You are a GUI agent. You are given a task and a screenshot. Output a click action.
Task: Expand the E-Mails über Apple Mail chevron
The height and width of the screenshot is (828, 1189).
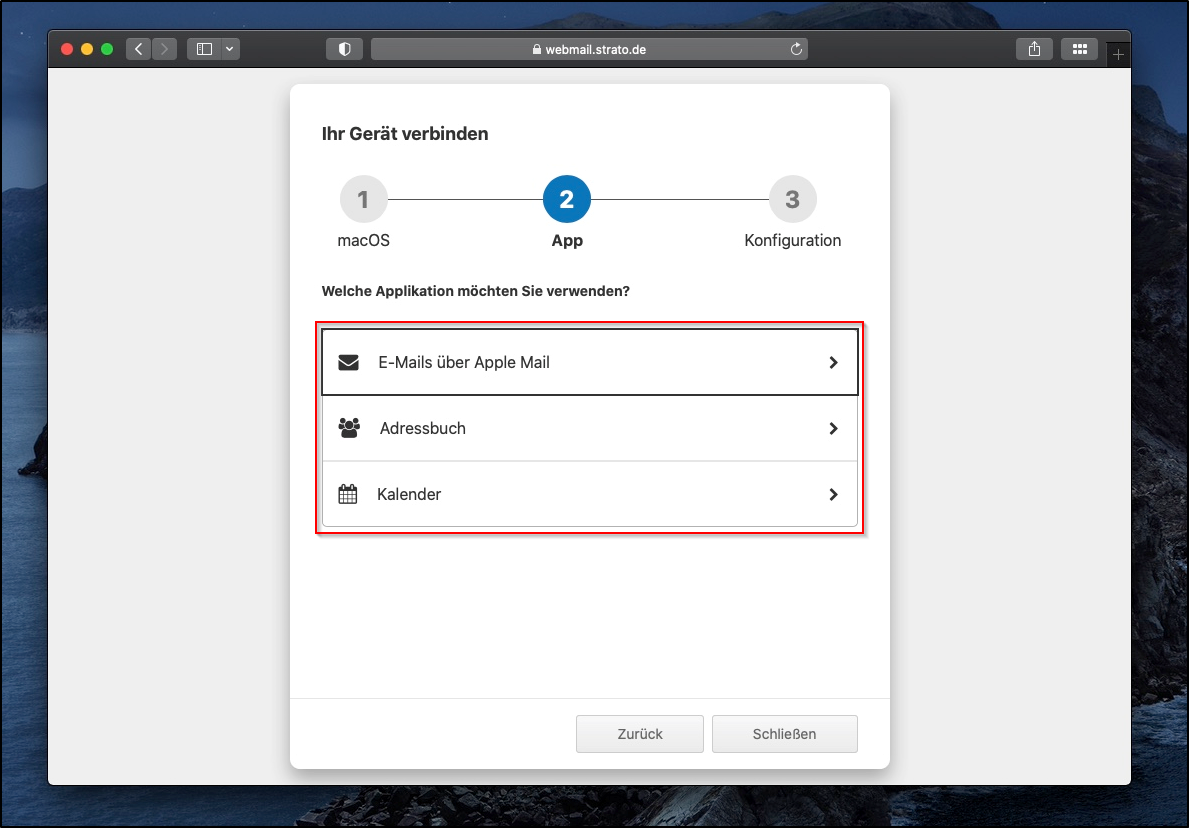tap(833, 363)
